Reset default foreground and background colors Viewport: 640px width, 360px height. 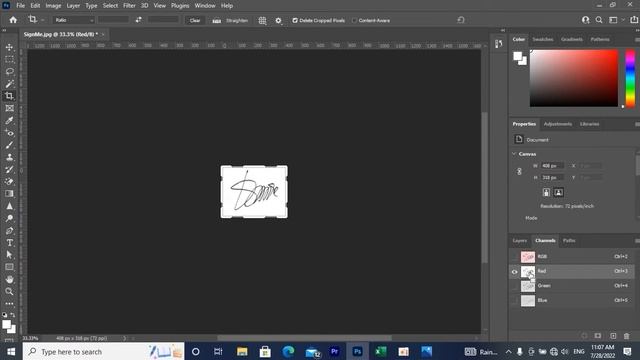click(x=4, y=315)
